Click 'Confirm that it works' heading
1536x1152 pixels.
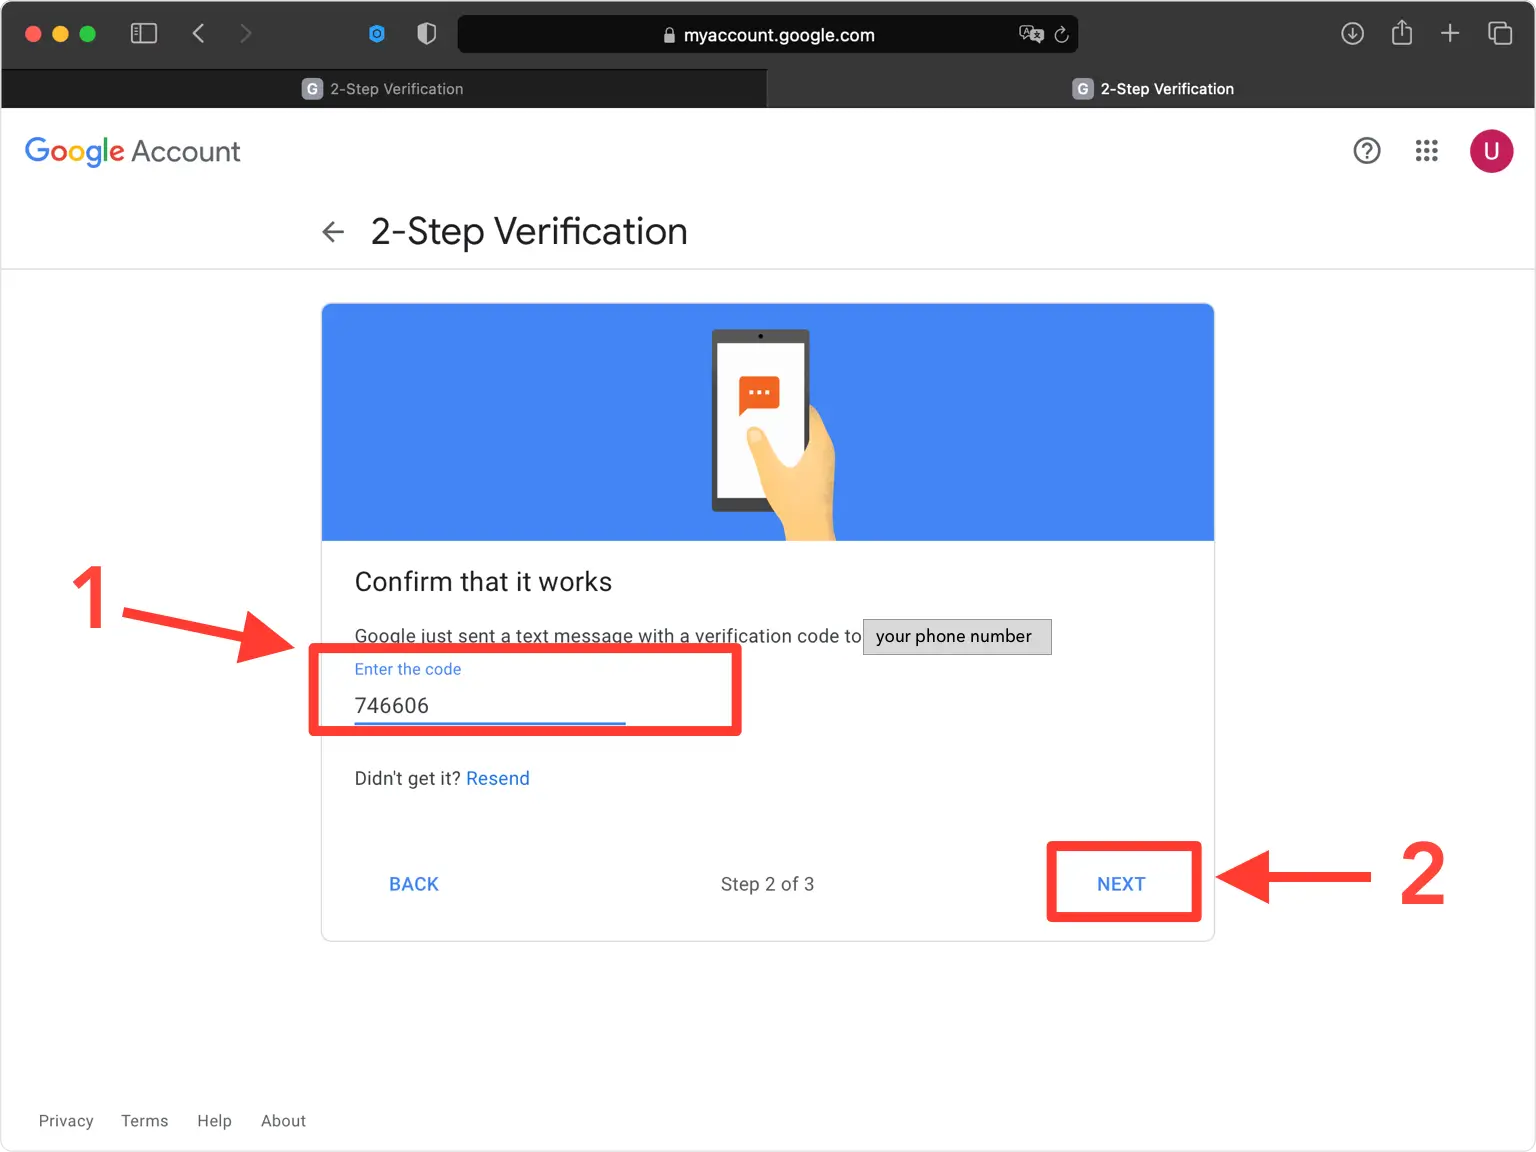[x=483, y=582]
